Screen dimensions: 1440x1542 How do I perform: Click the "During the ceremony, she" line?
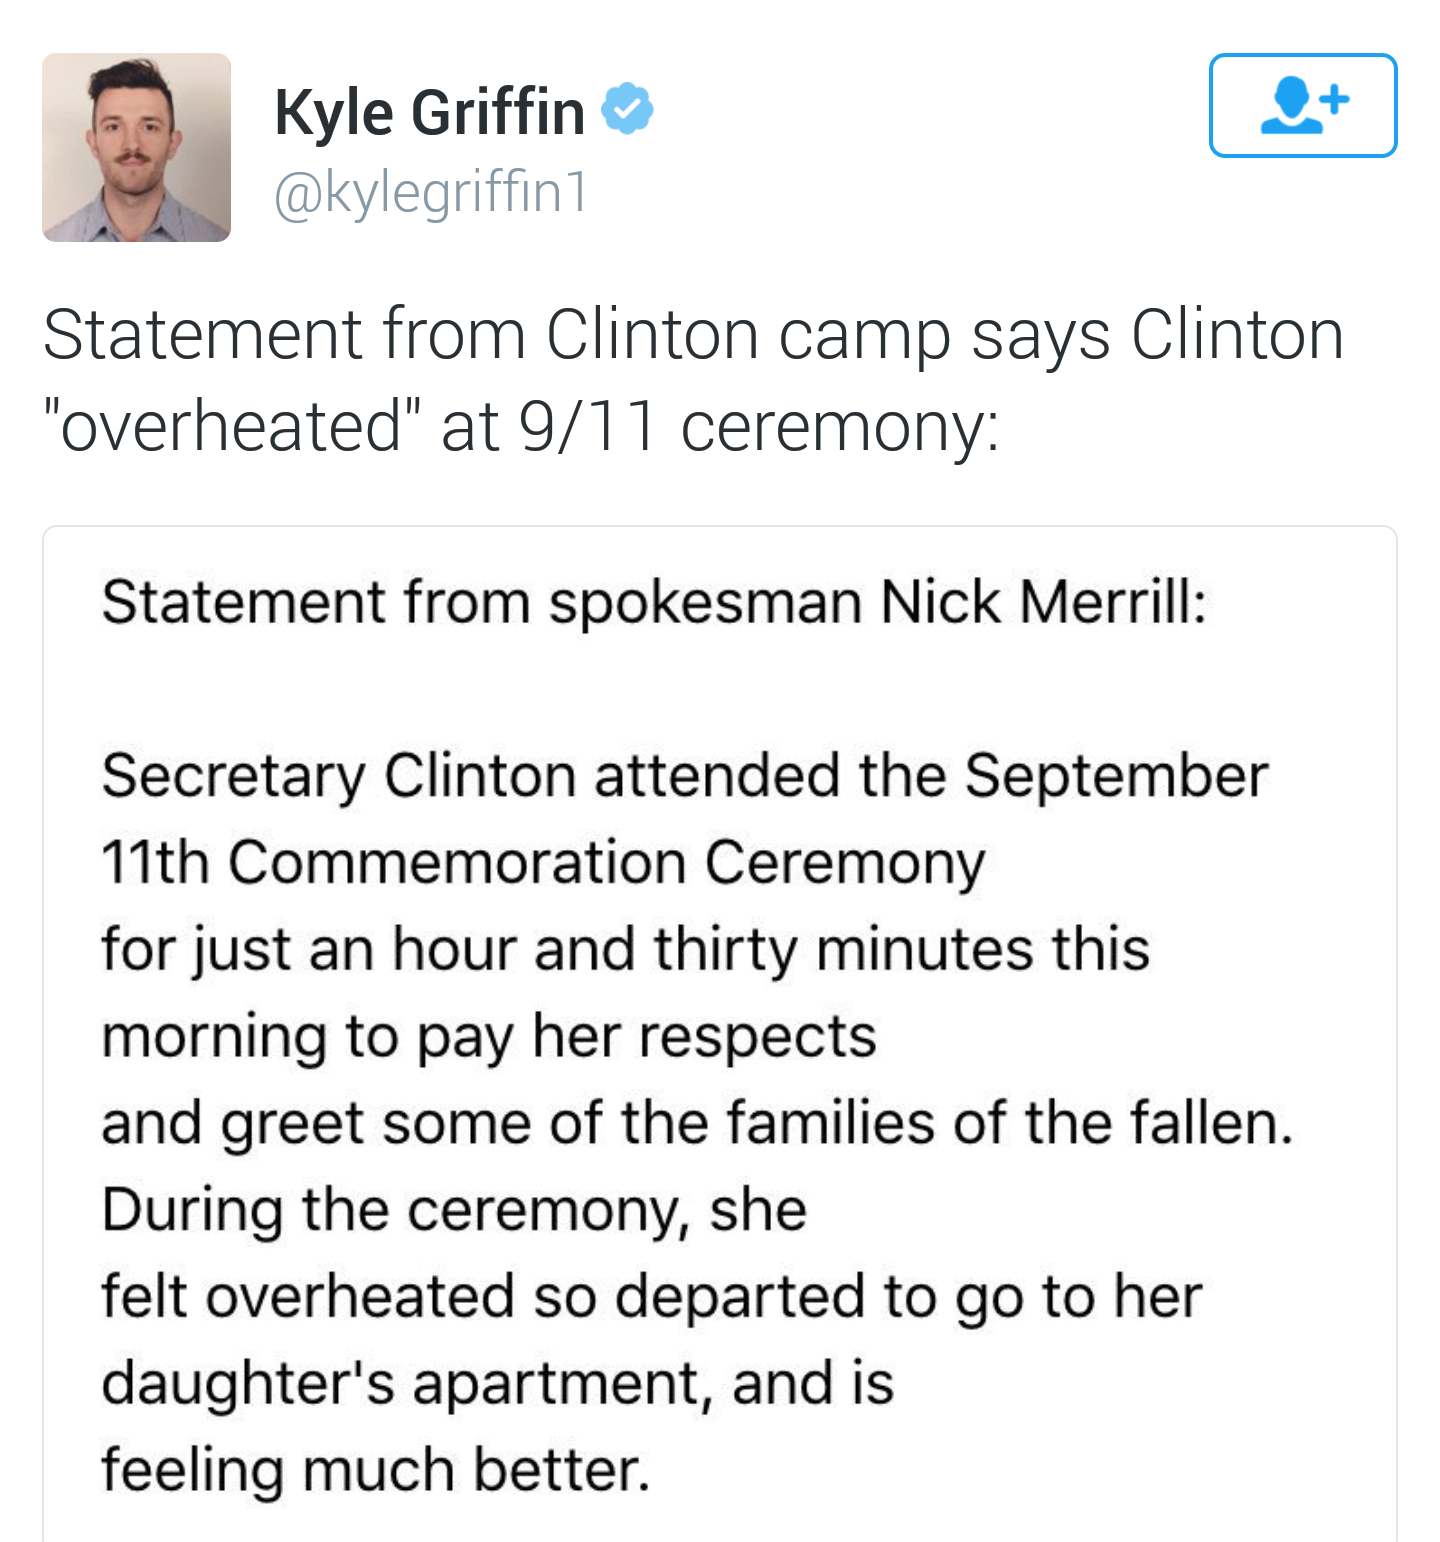(454, 1209)
